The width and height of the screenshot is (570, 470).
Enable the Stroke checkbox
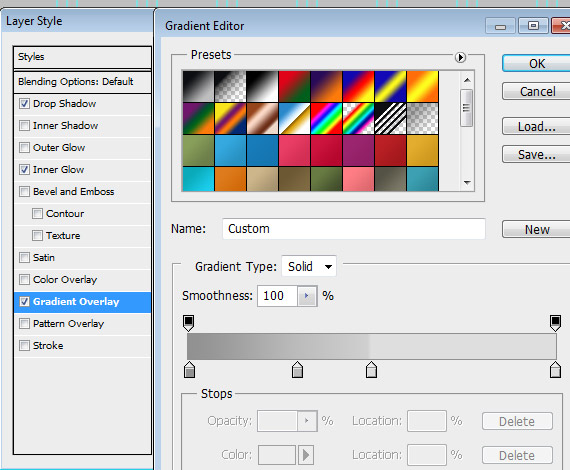[24, 345]
